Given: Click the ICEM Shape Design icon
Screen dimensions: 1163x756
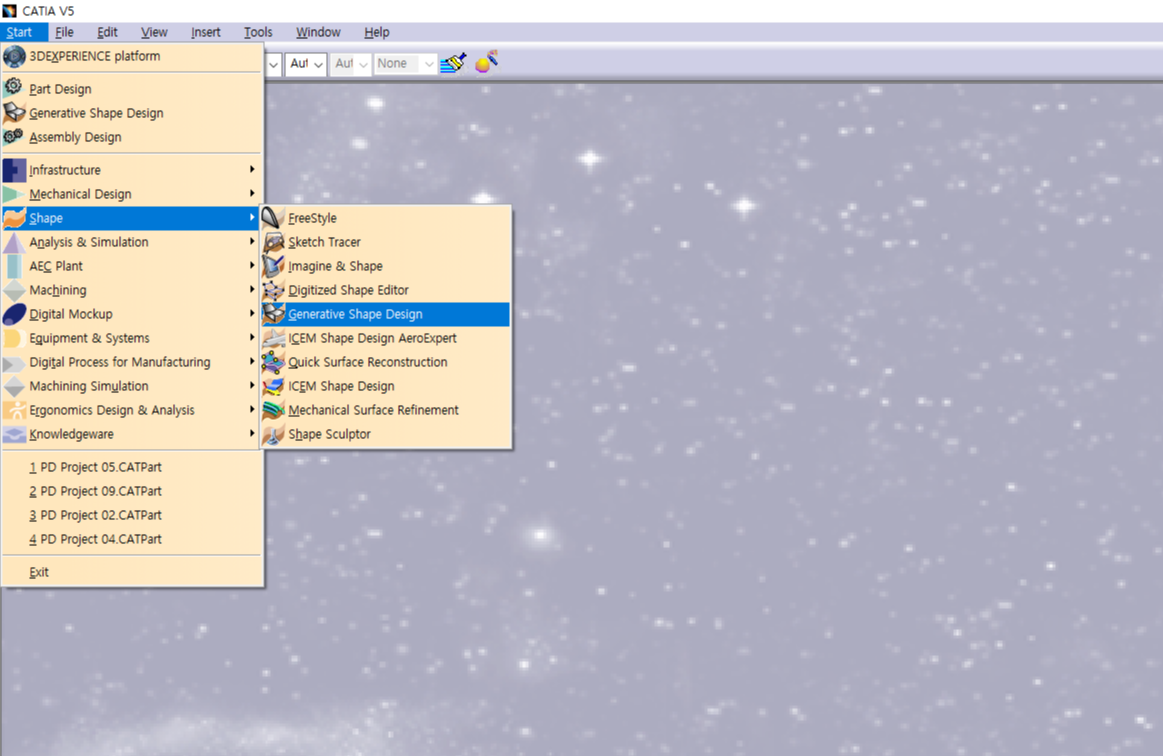Looking at the screenshot, I should [274, 386].
